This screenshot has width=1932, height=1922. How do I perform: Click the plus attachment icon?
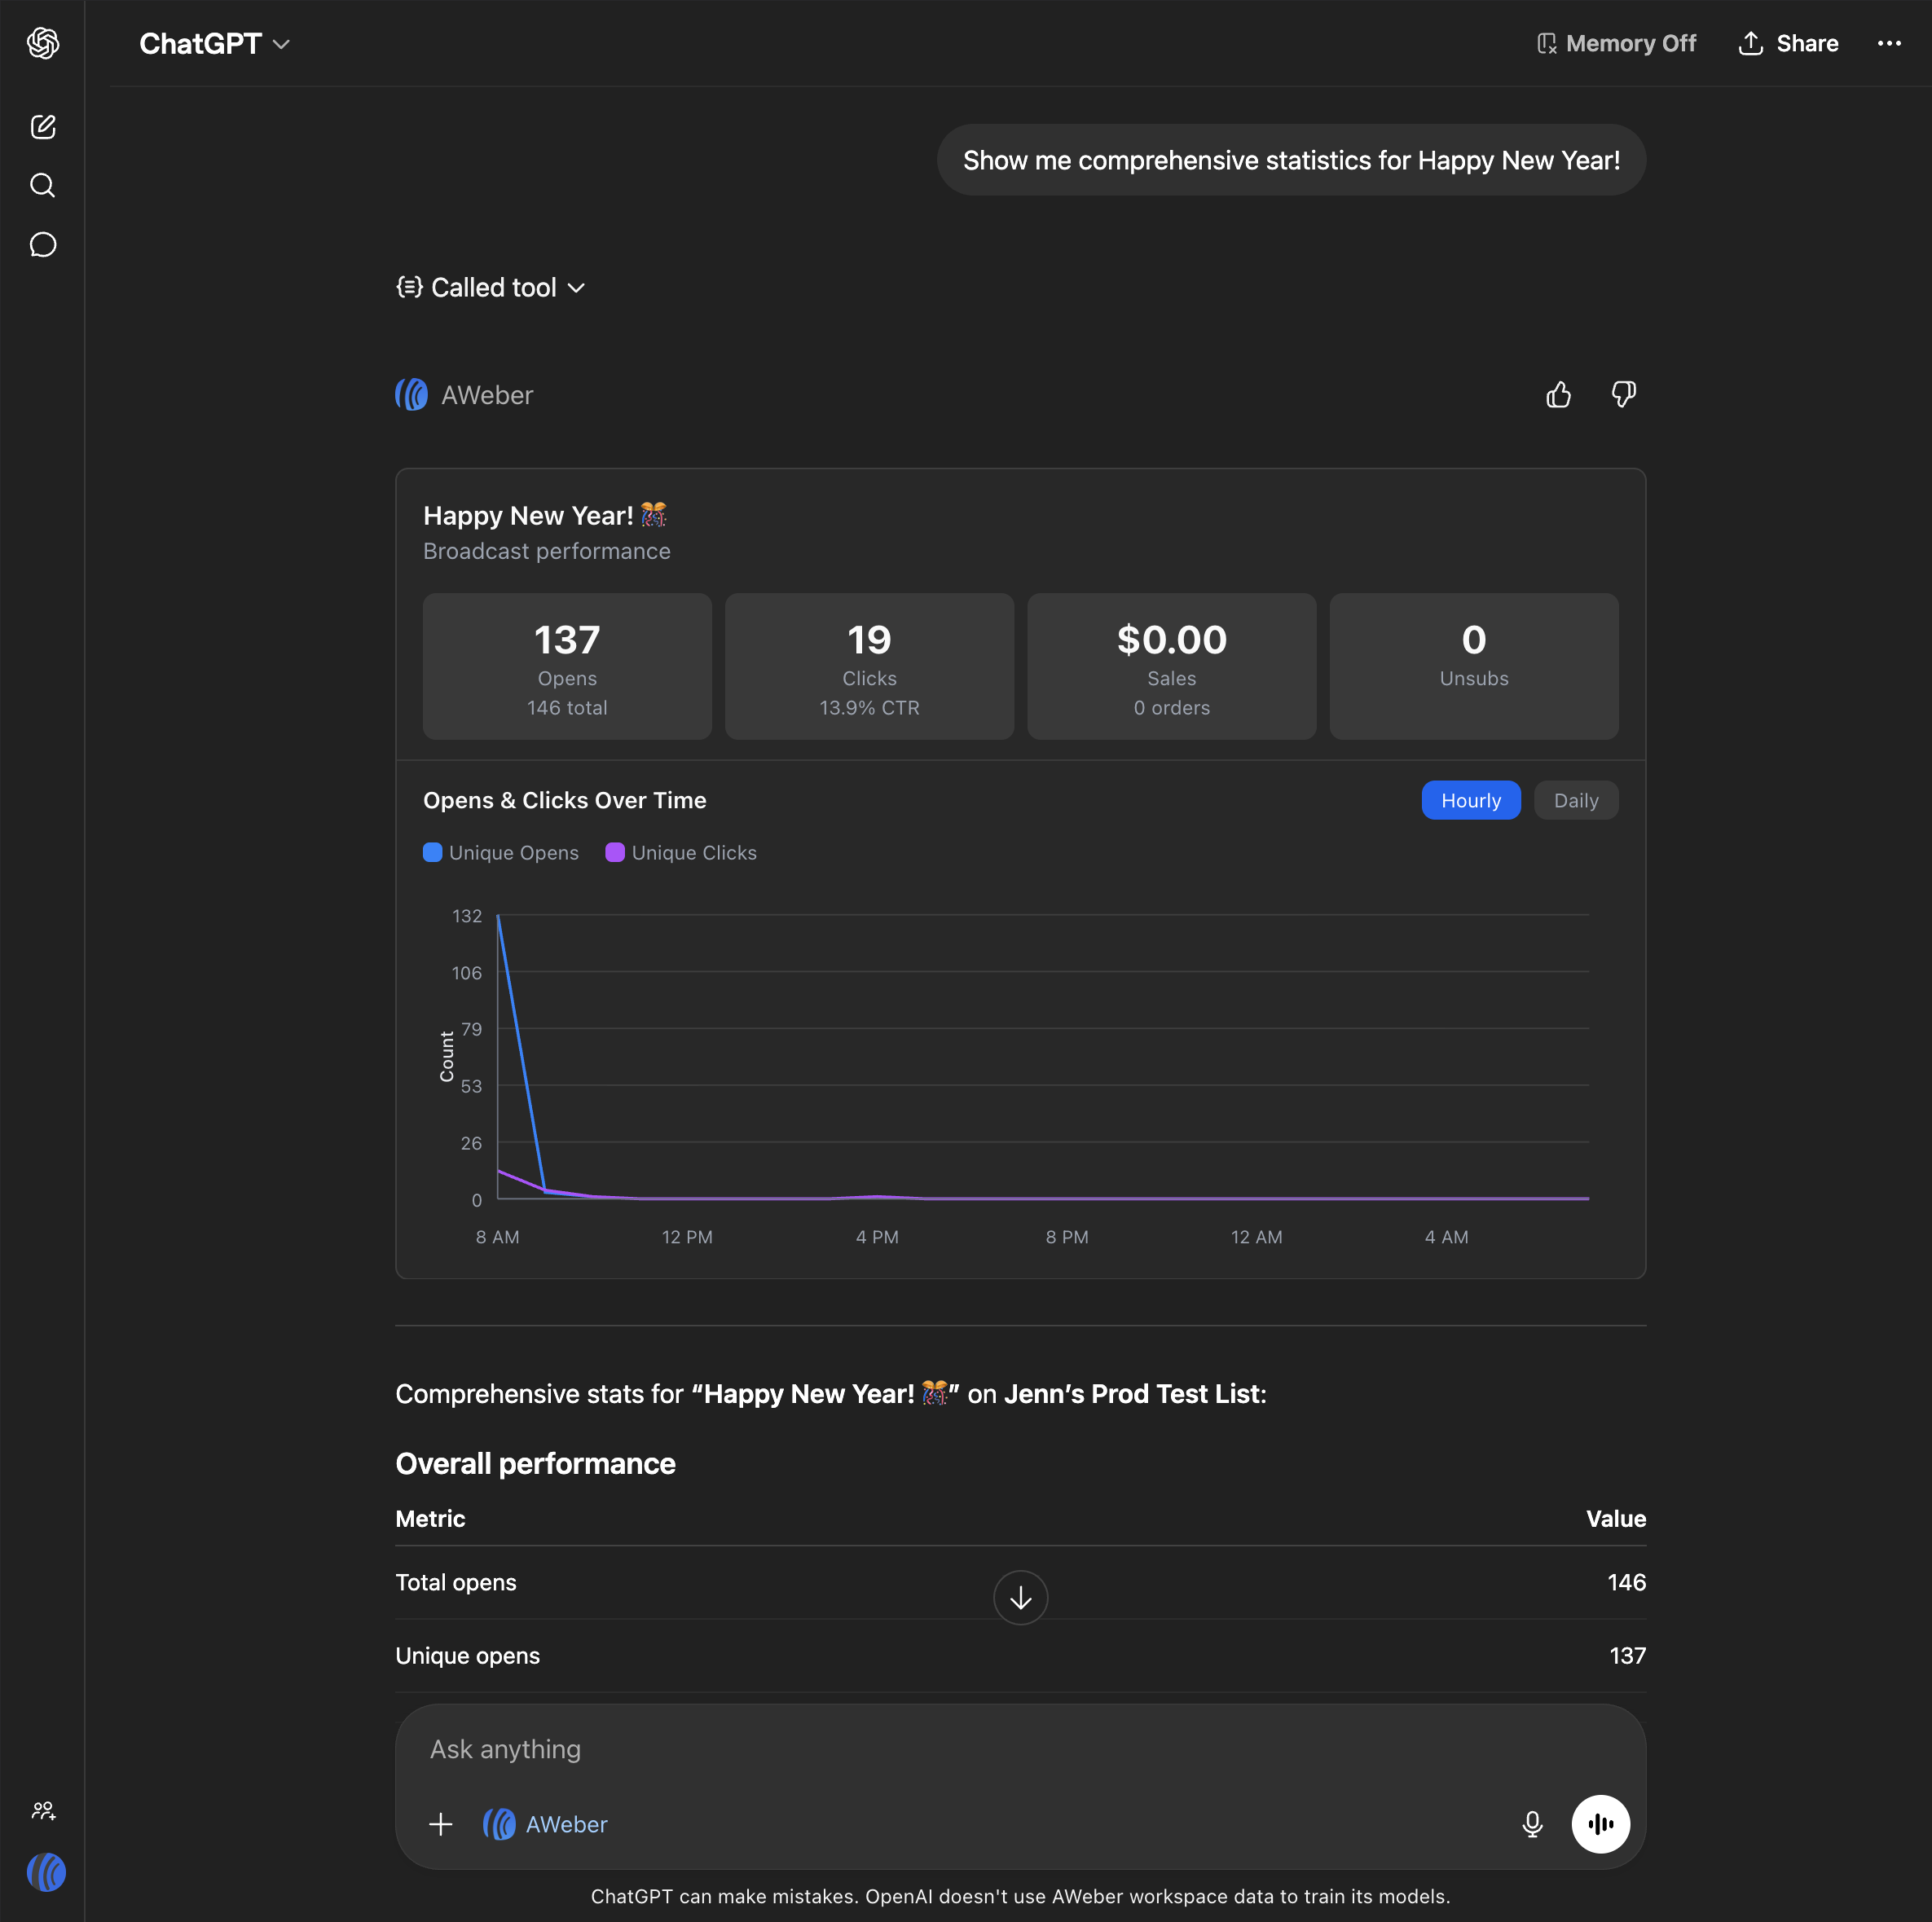(x=440, y=1824)
